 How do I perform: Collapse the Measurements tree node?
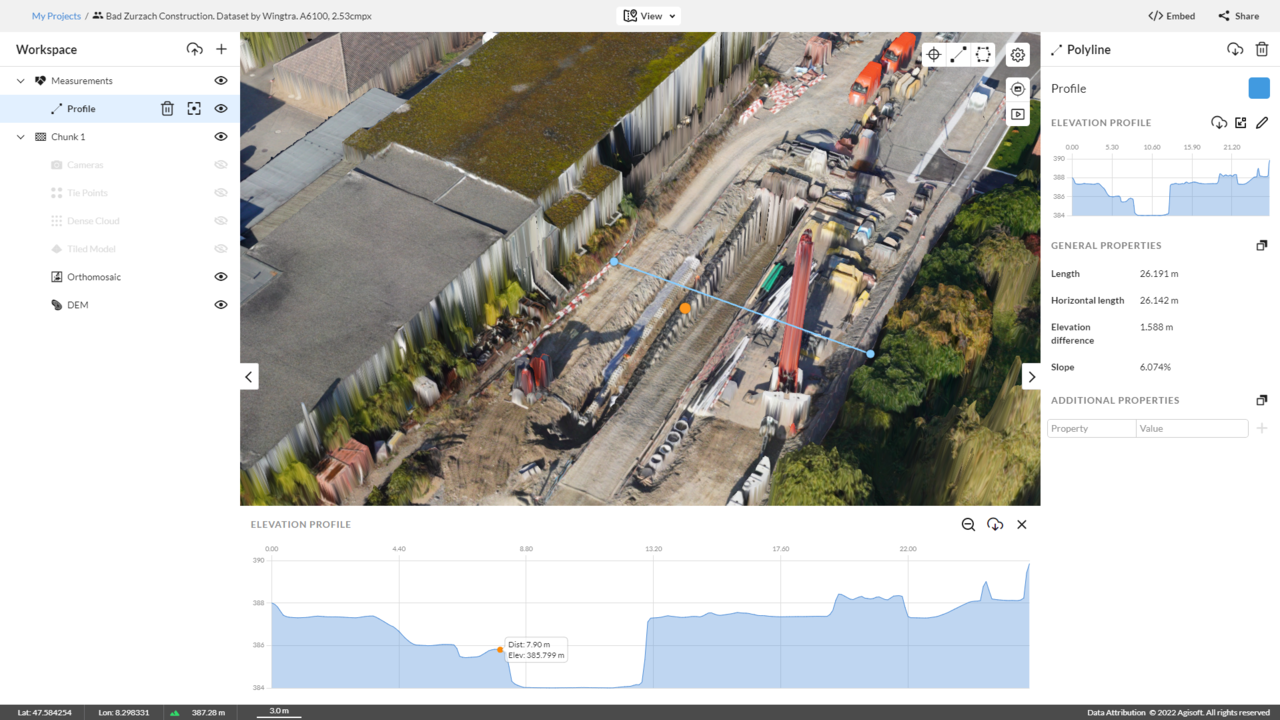click(x=20, y=80)
